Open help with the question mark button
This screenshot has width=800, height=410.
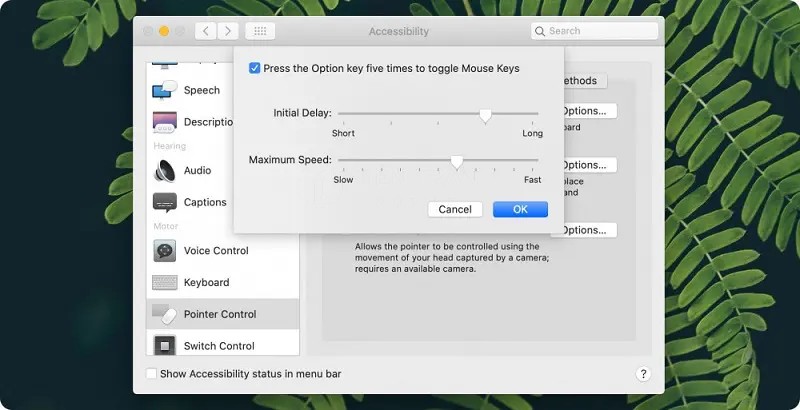[x=643, y=374]
